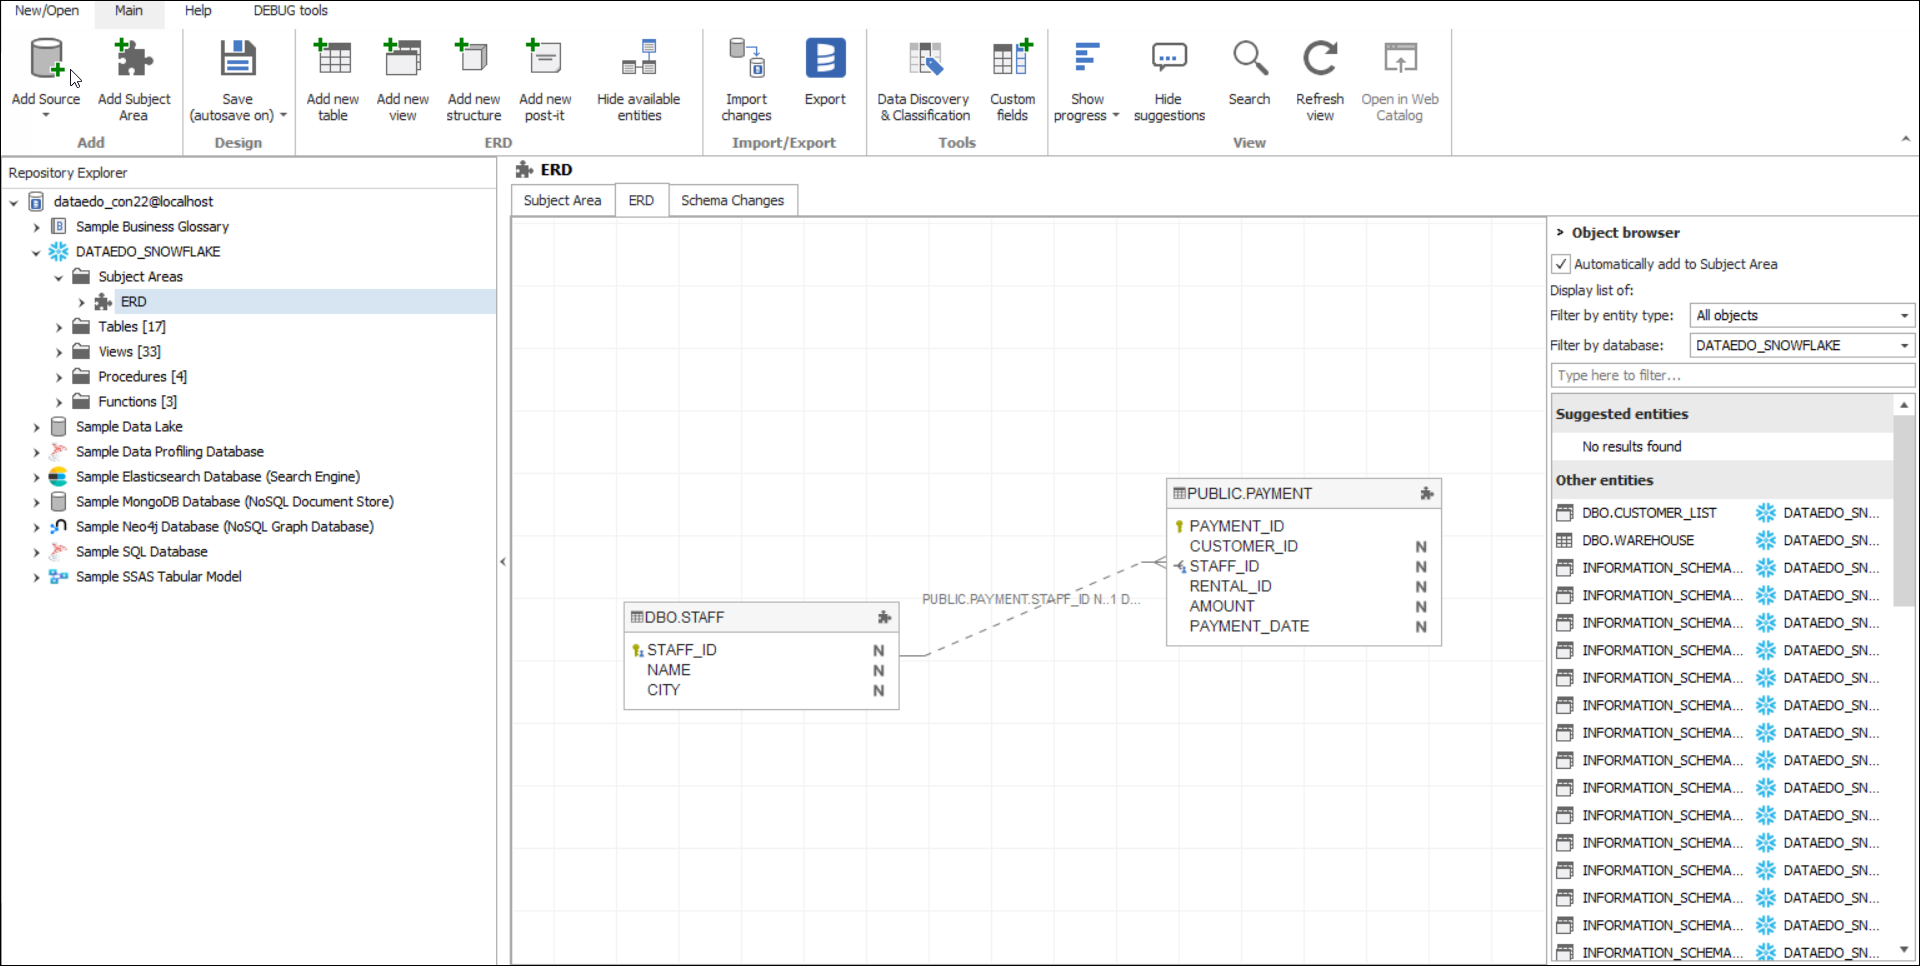Click the Type here to filter field
Viewport: 1920px width, 966px height.
tap(1731, 376)
